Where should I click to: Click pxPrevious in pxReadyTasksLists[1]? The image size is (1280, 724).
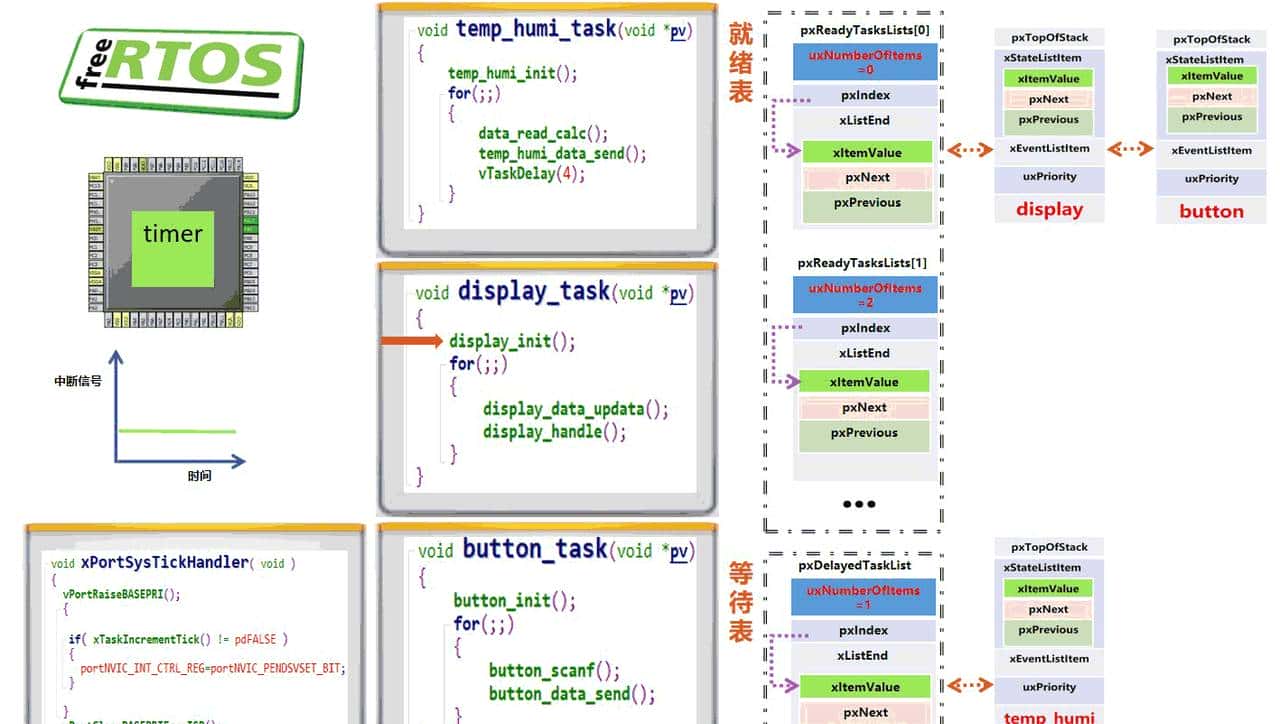[x=864, y=435]
